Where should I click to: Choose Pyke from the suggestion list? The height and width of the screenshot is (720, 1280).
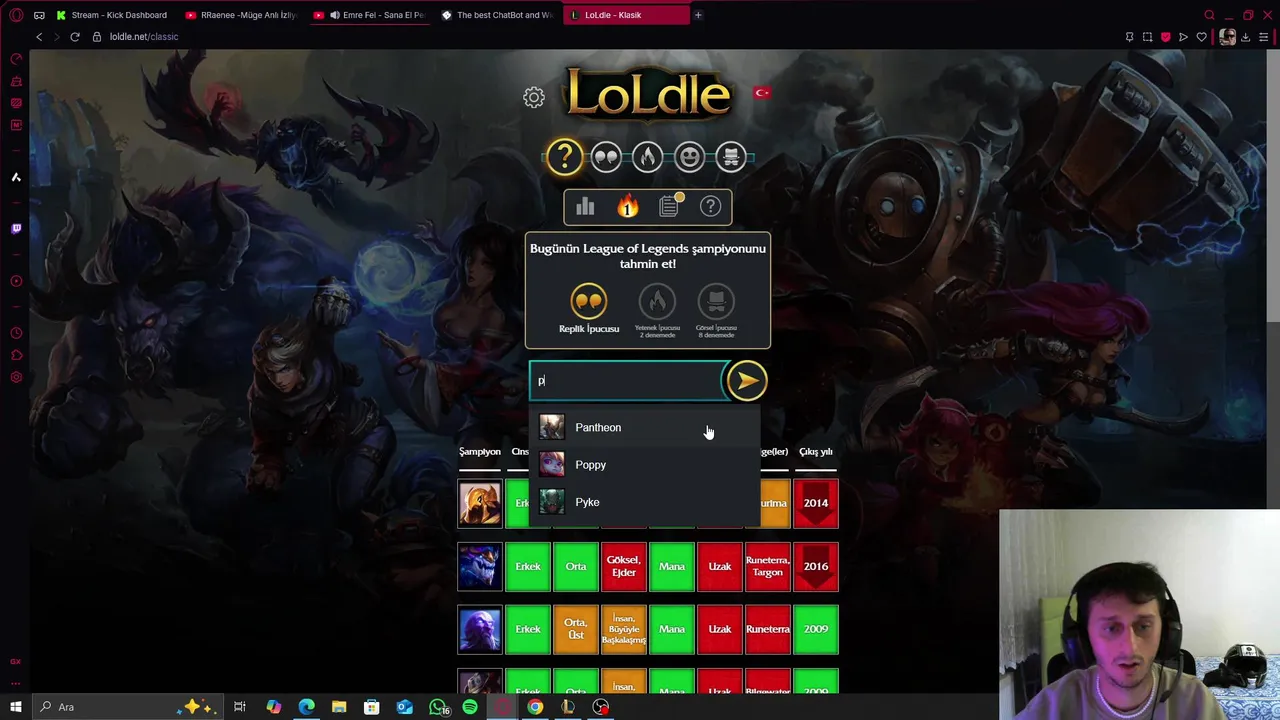point(645,502)
